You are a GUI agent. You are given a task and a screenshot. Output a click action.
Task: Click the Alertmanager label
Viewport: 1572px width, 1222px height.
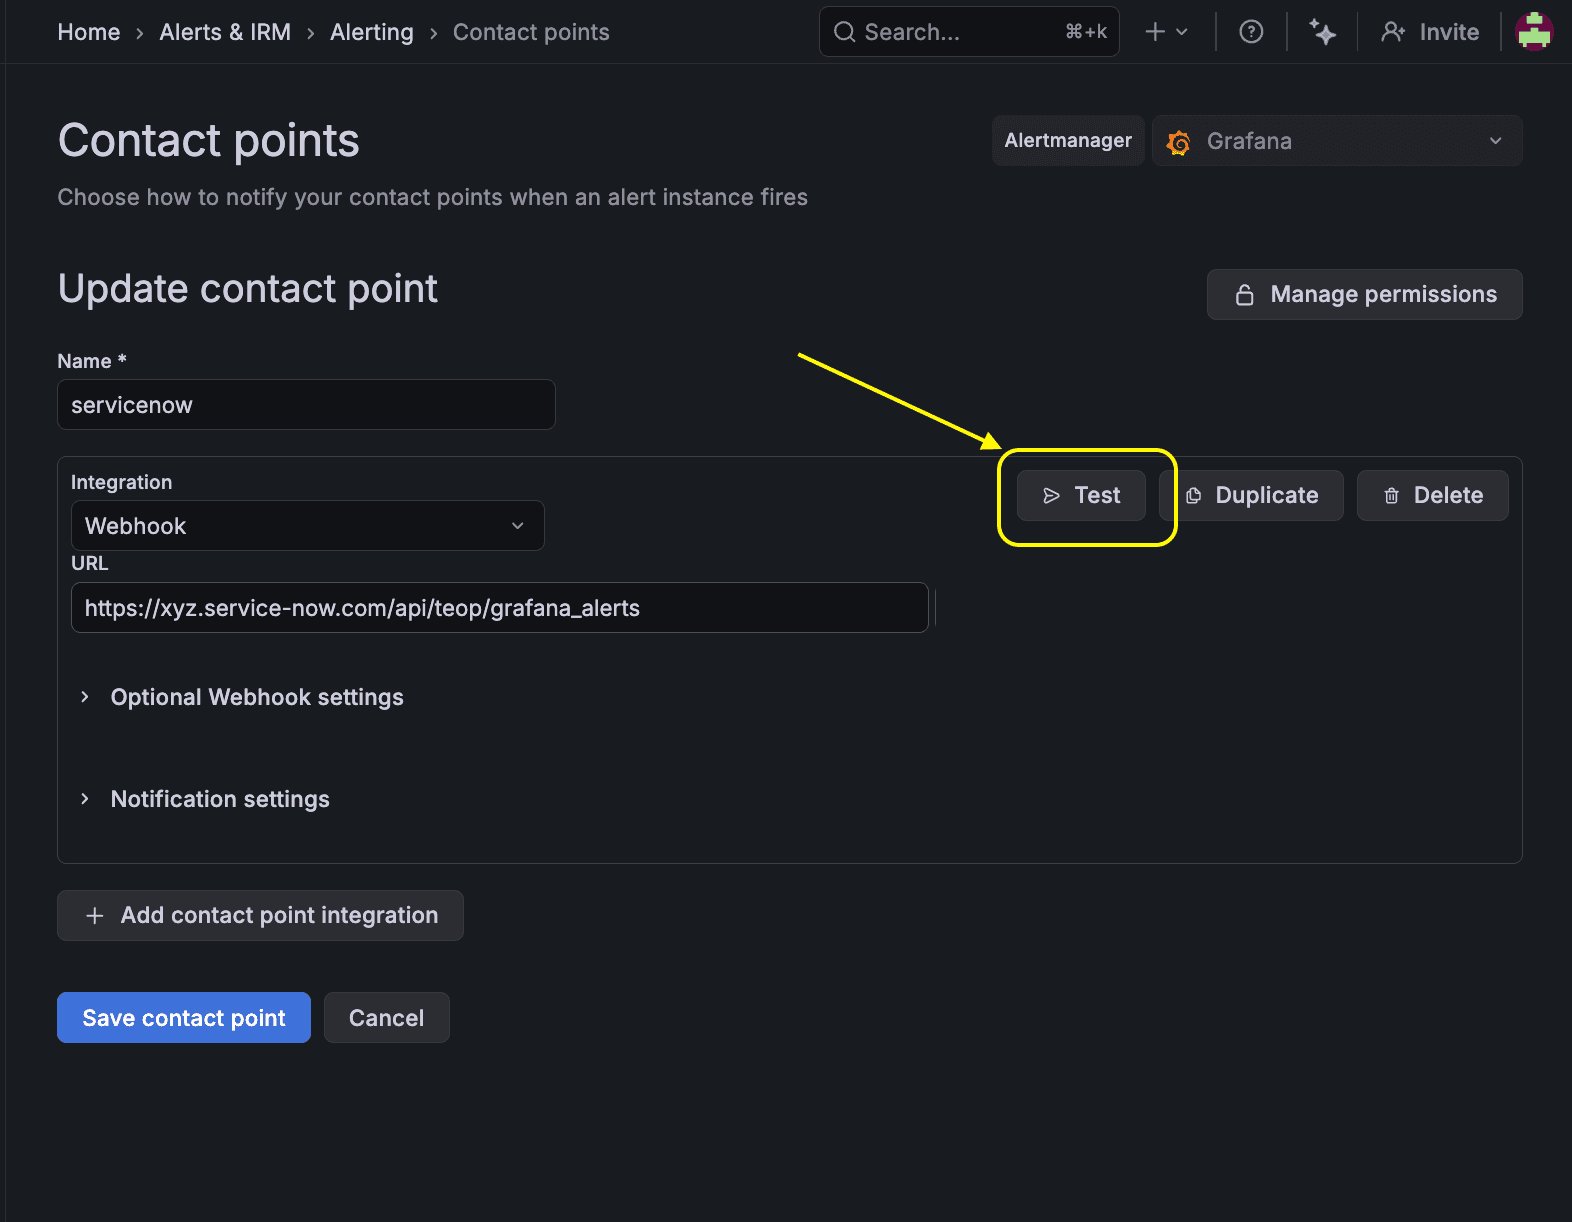click(x=1068, y=141)
